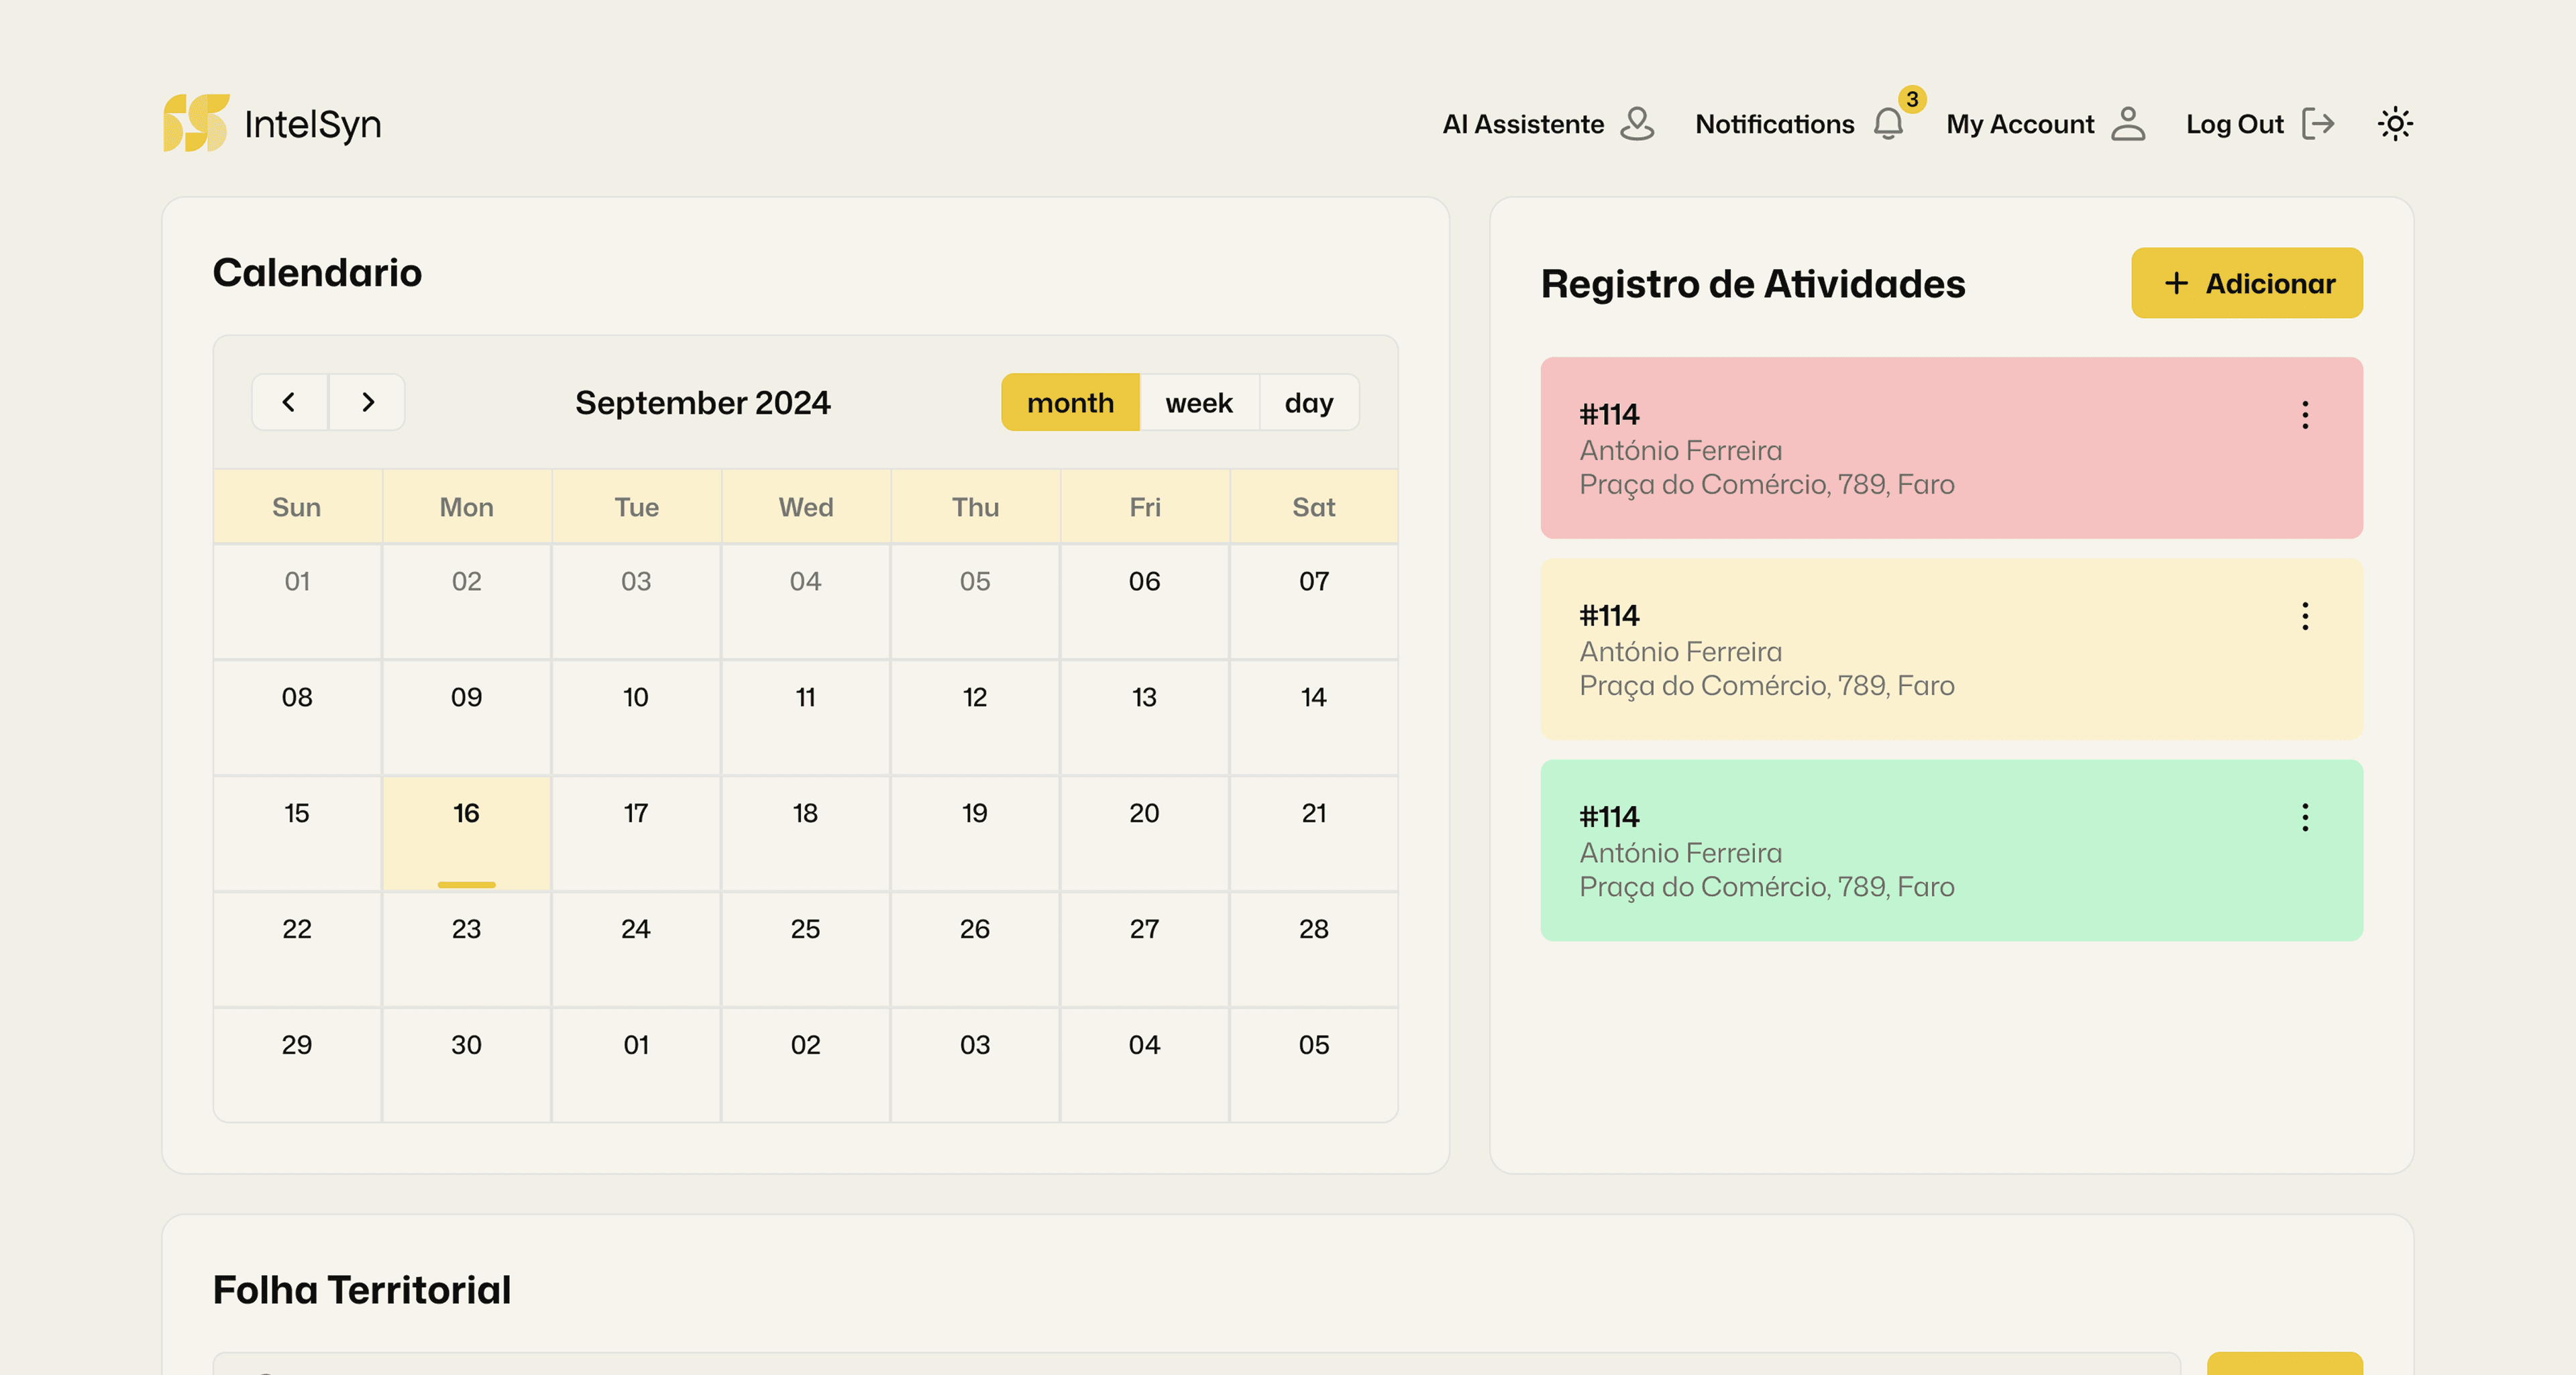Click the notifications bell icon
Image resolution: width=2576 pixels, height=1375 pixels.
click(x=1888, y=125)
